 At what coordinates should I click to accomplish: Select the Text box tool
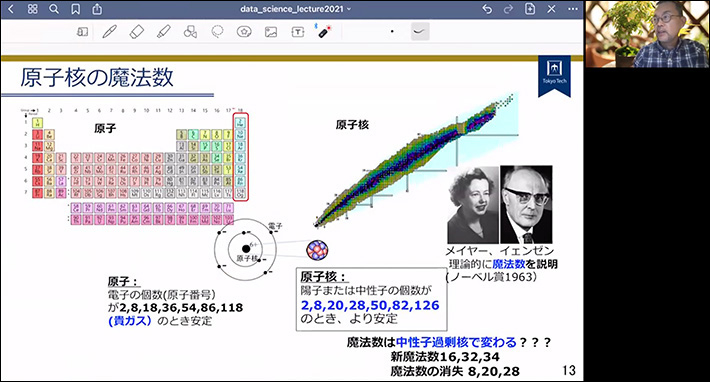pyautogui.click(x=297, y=32)
